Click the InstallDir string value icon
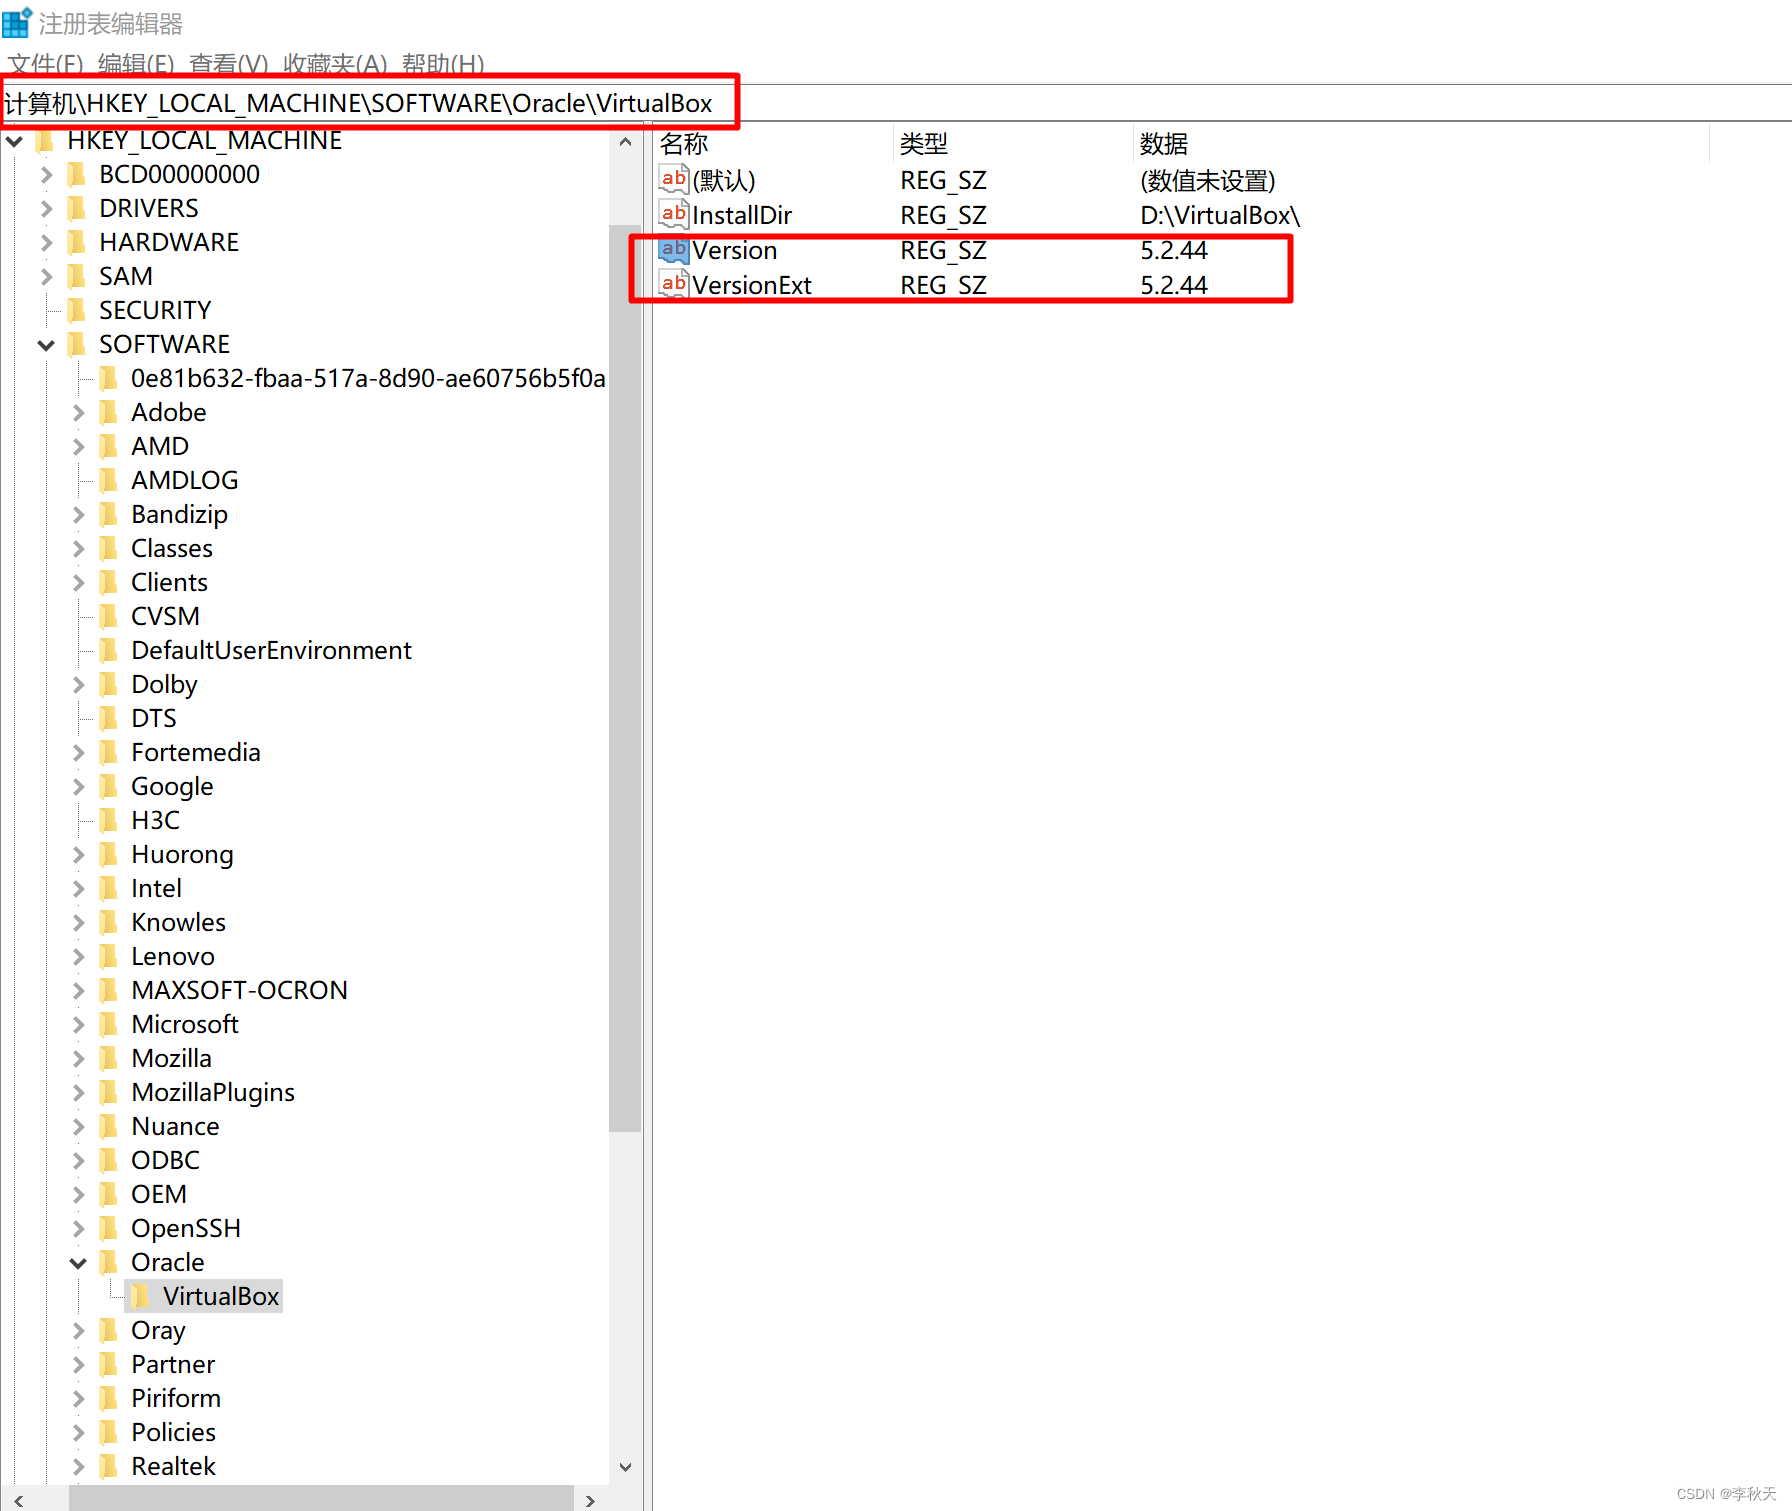The width and height of the screenshot is (1792, 1511). (674, 214)
